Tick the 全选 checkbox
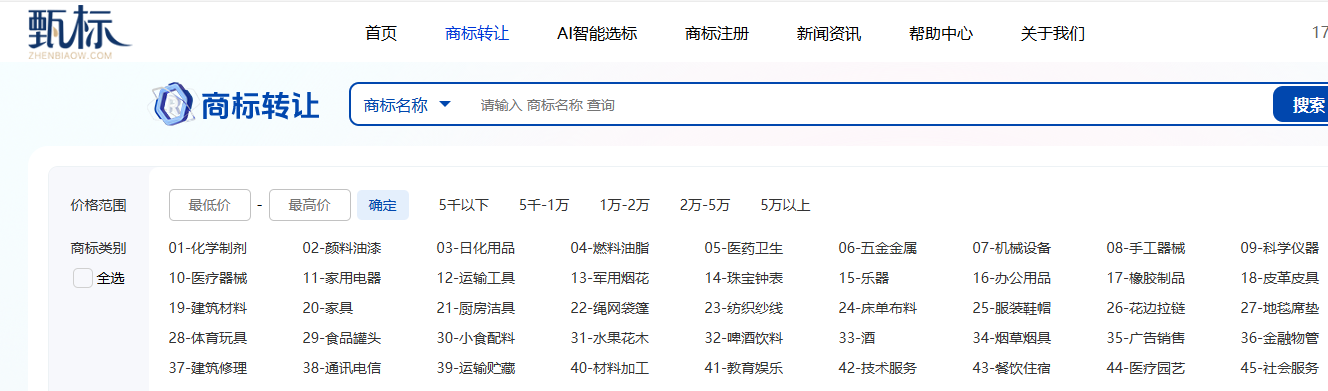The width and height of the screenshot is (1328, 391). click(83, 278)
